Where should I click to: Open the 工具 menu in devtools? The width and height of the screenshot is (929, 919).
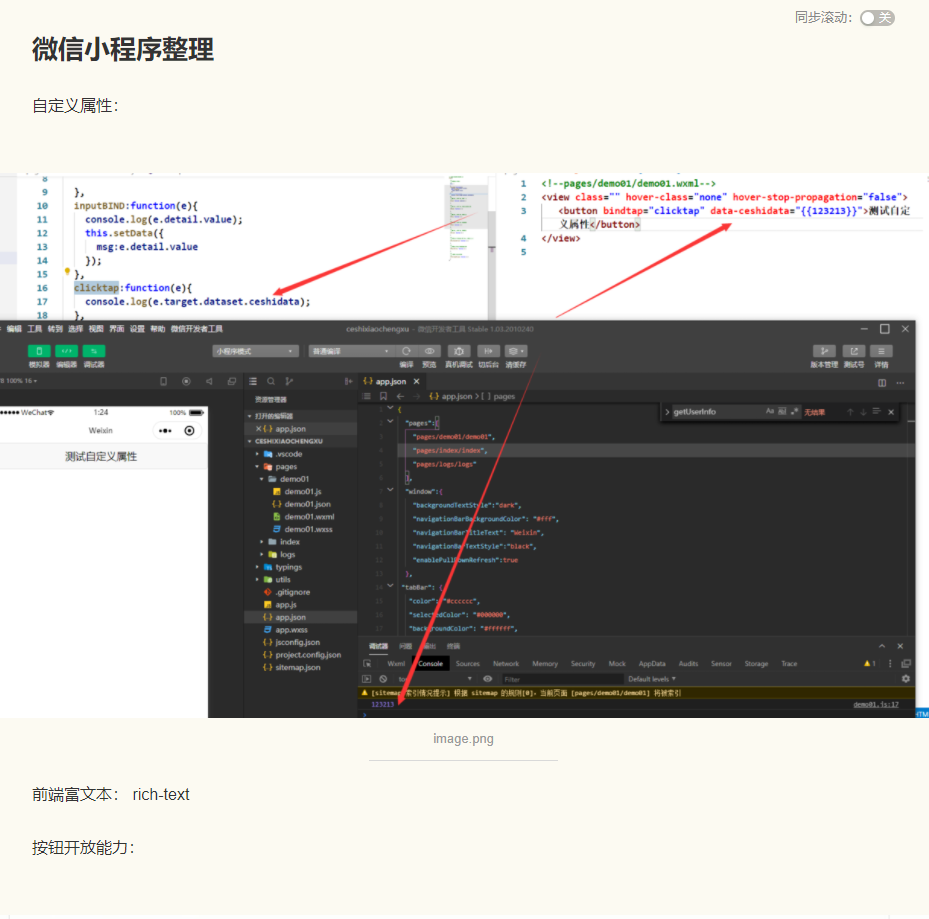click(x=35, y=329)
